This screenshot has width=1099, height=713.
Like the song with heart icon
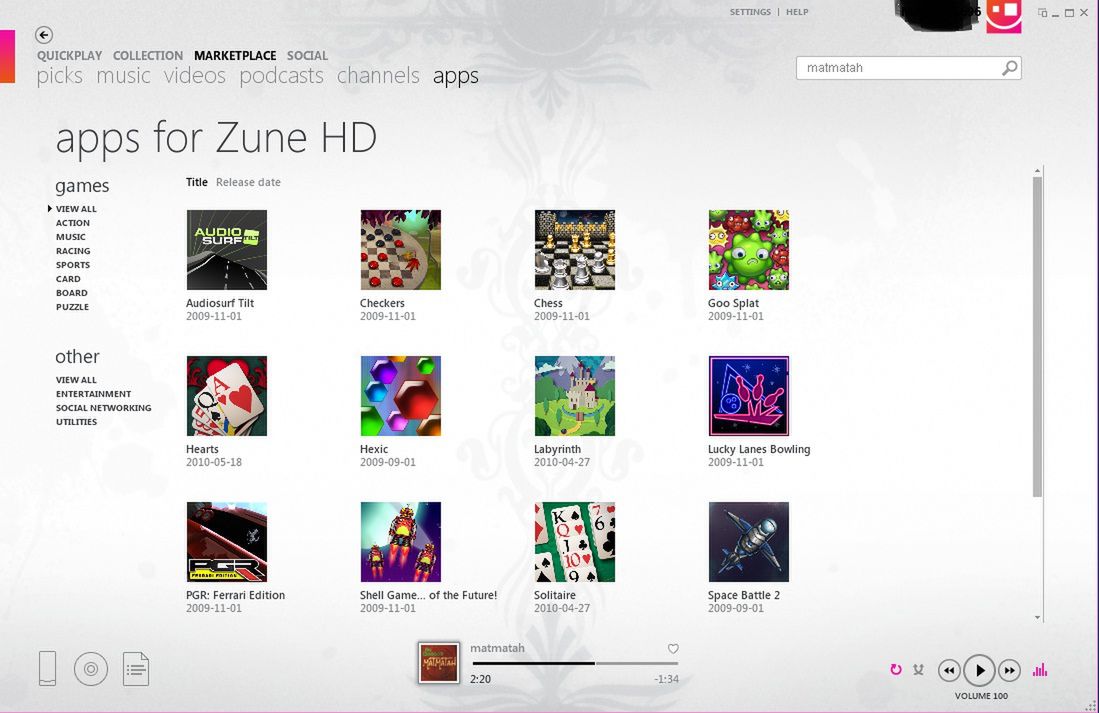673,649
